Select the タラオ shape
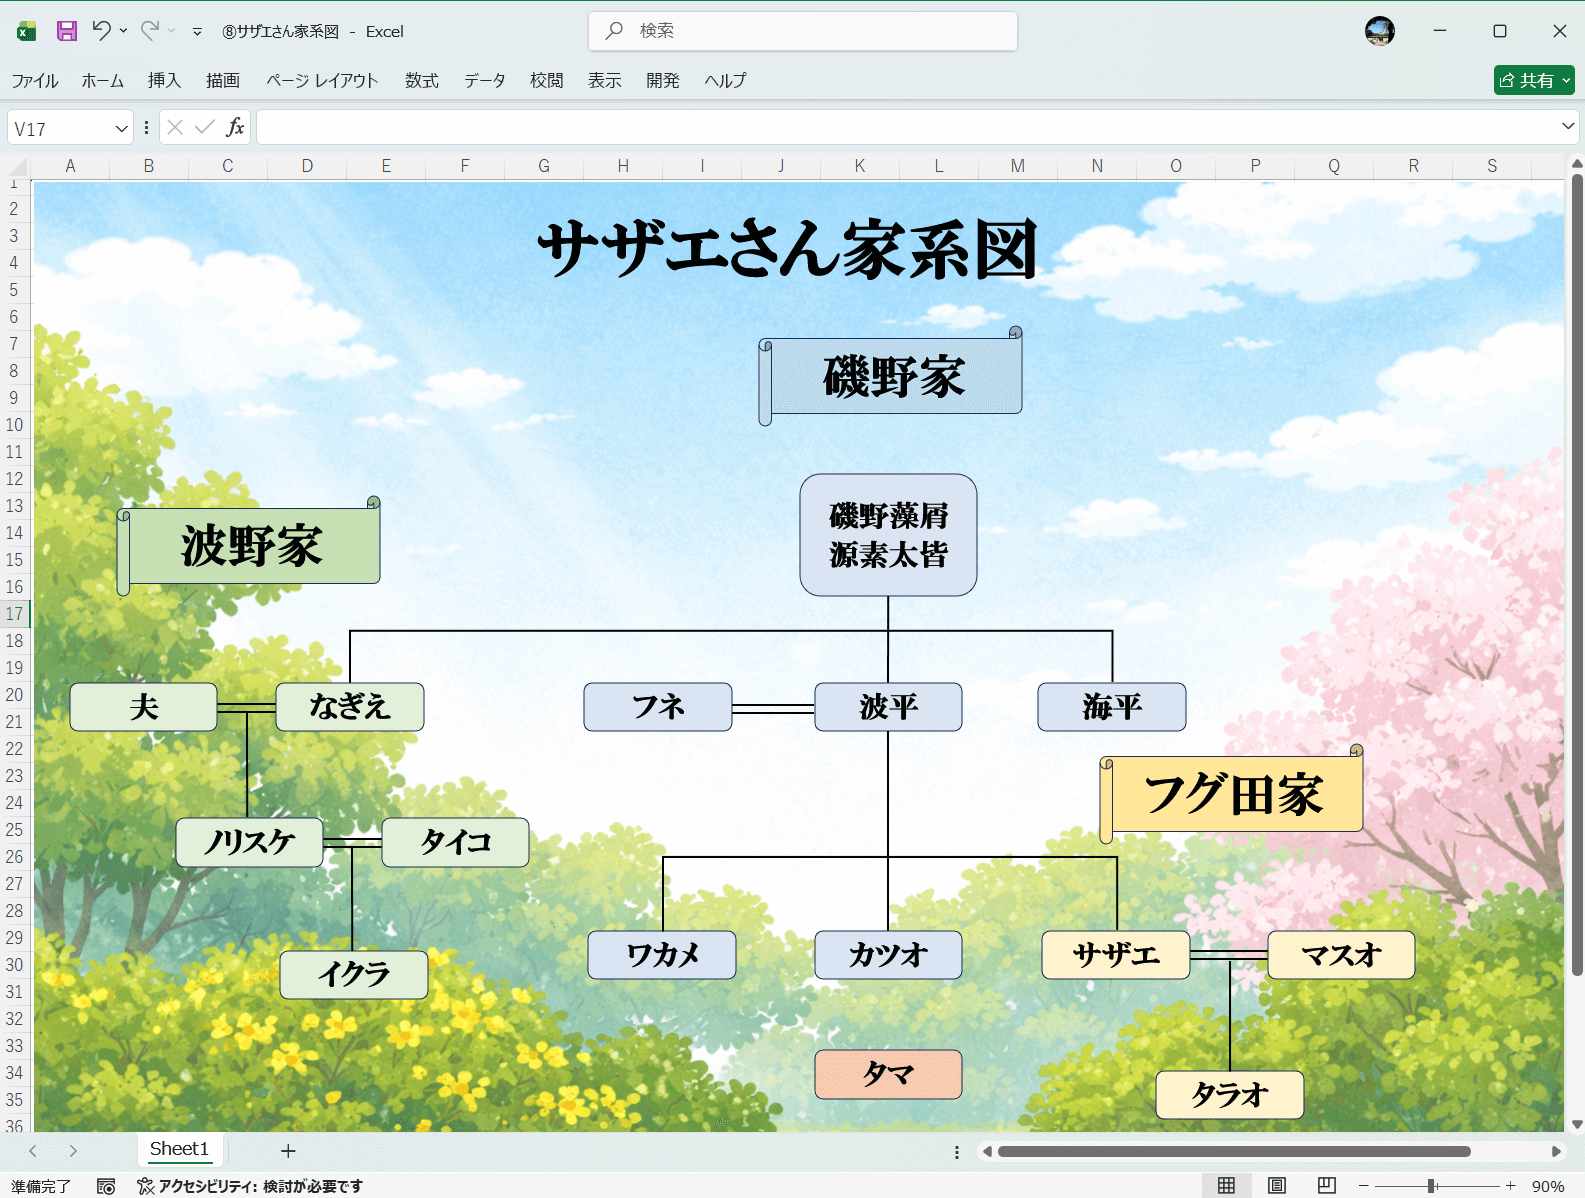The height and width of the screenshot is (1198, 1585). (x=1230, y=1095)
